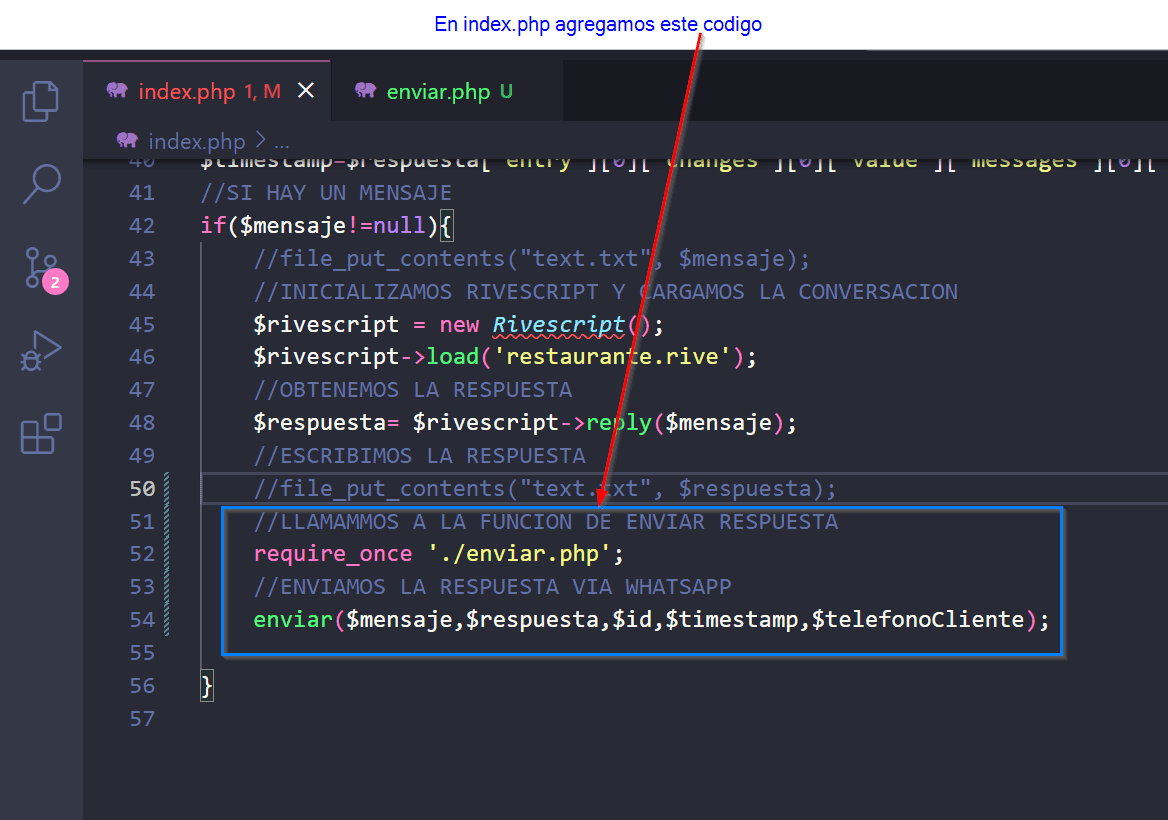Open the Source Control sidebar icon

(x=41, y=268)
